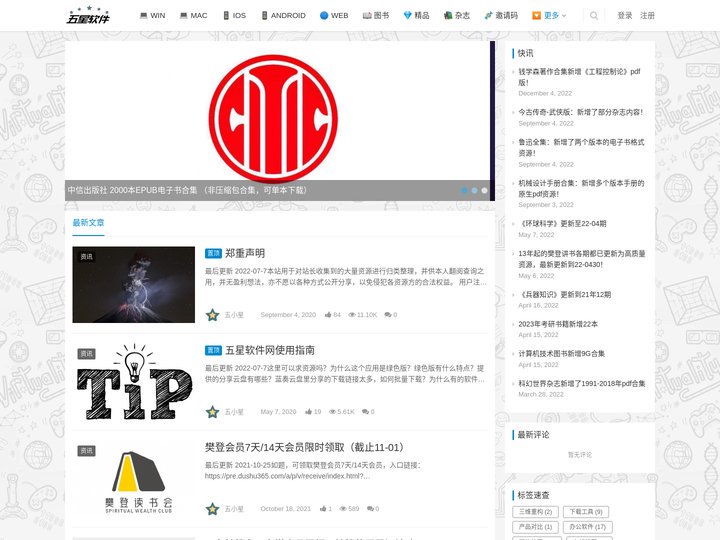This screenshot has height=540, width=720.
Task: Select the third carousel dot indicator
Action: click(x=484, y=190)
